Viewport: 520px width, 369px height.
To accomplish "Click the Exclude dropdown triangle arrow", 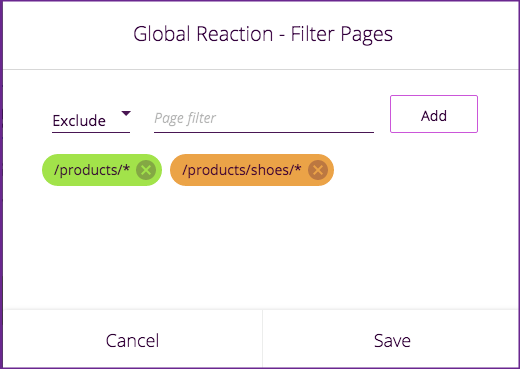I will click(126, 113).
